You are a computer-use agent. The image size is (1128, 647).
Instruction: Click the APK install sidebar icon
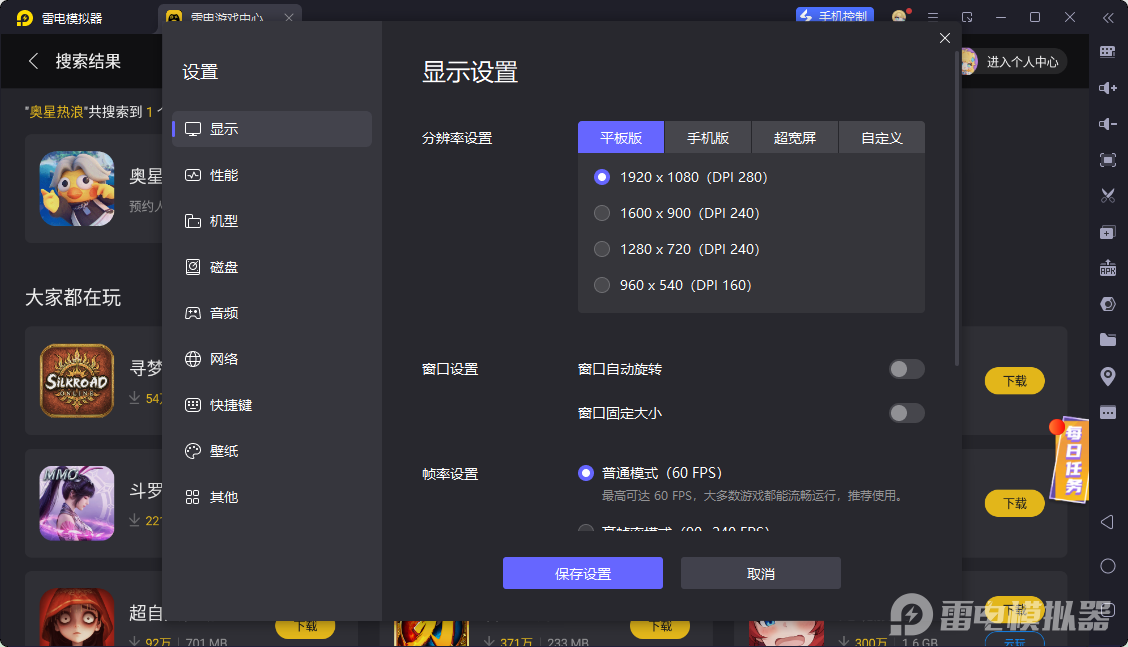pyautogui.click(x=1107, y=268)
